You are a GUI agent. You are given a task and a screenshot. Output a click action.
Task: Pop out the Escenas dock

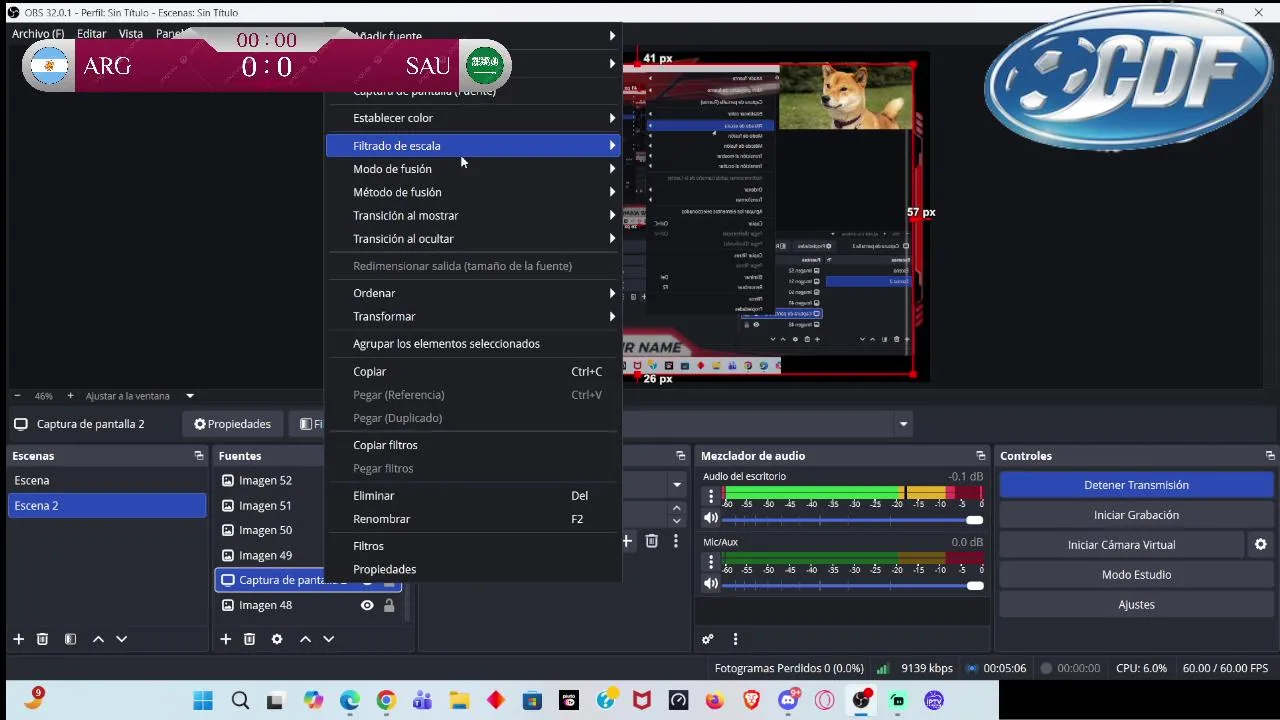point(198,456)
